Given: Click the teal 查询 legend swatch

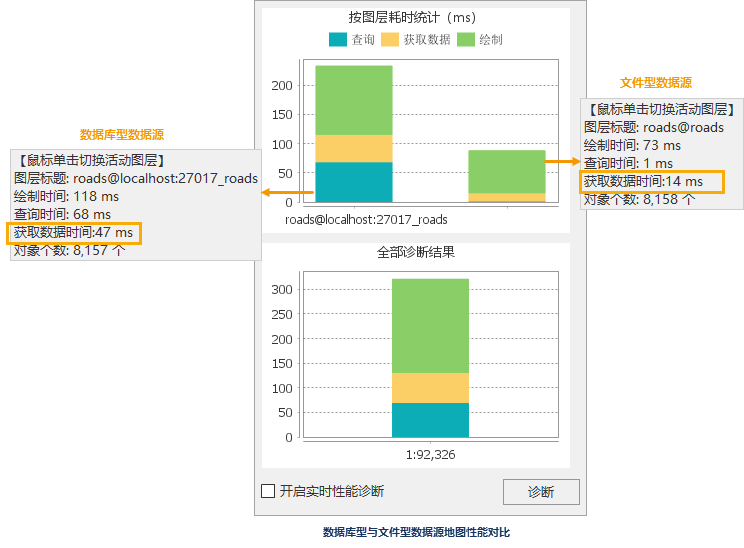Looking at the screenshot, I should click(337, 40).
